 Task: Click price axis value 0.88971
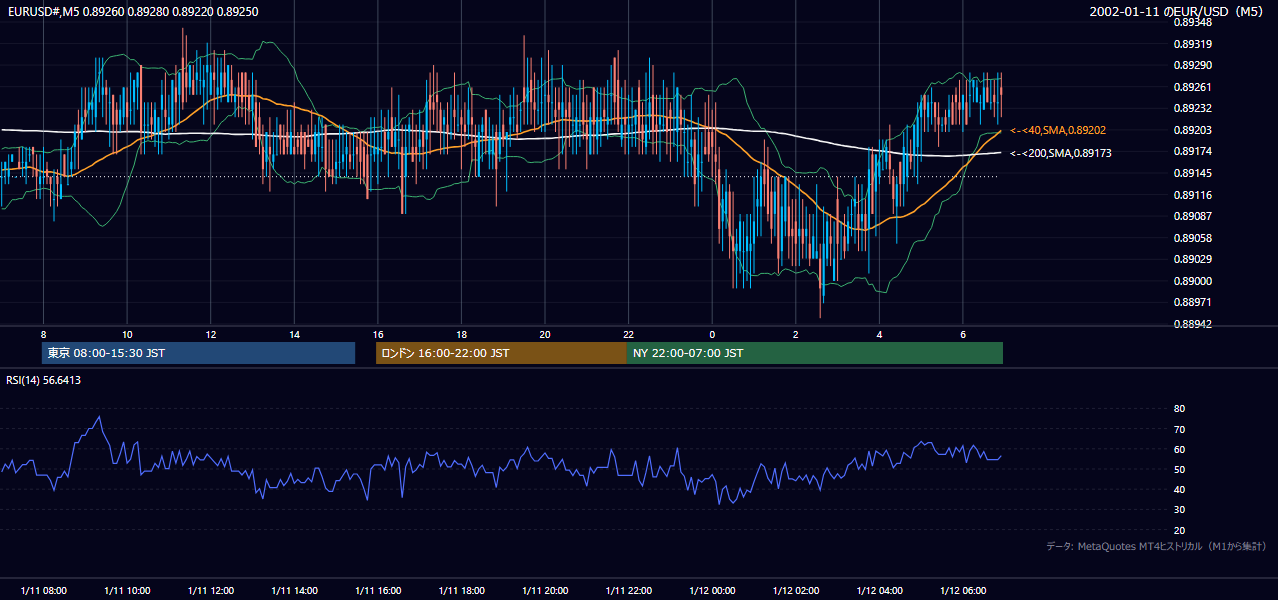(x=1193, y=302)
